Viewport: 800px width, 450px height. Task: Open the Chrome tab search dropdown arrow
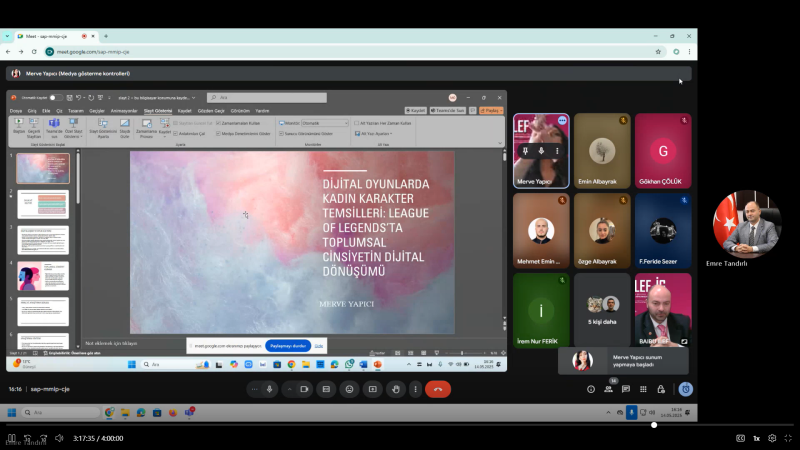click(x=7, y=36)
